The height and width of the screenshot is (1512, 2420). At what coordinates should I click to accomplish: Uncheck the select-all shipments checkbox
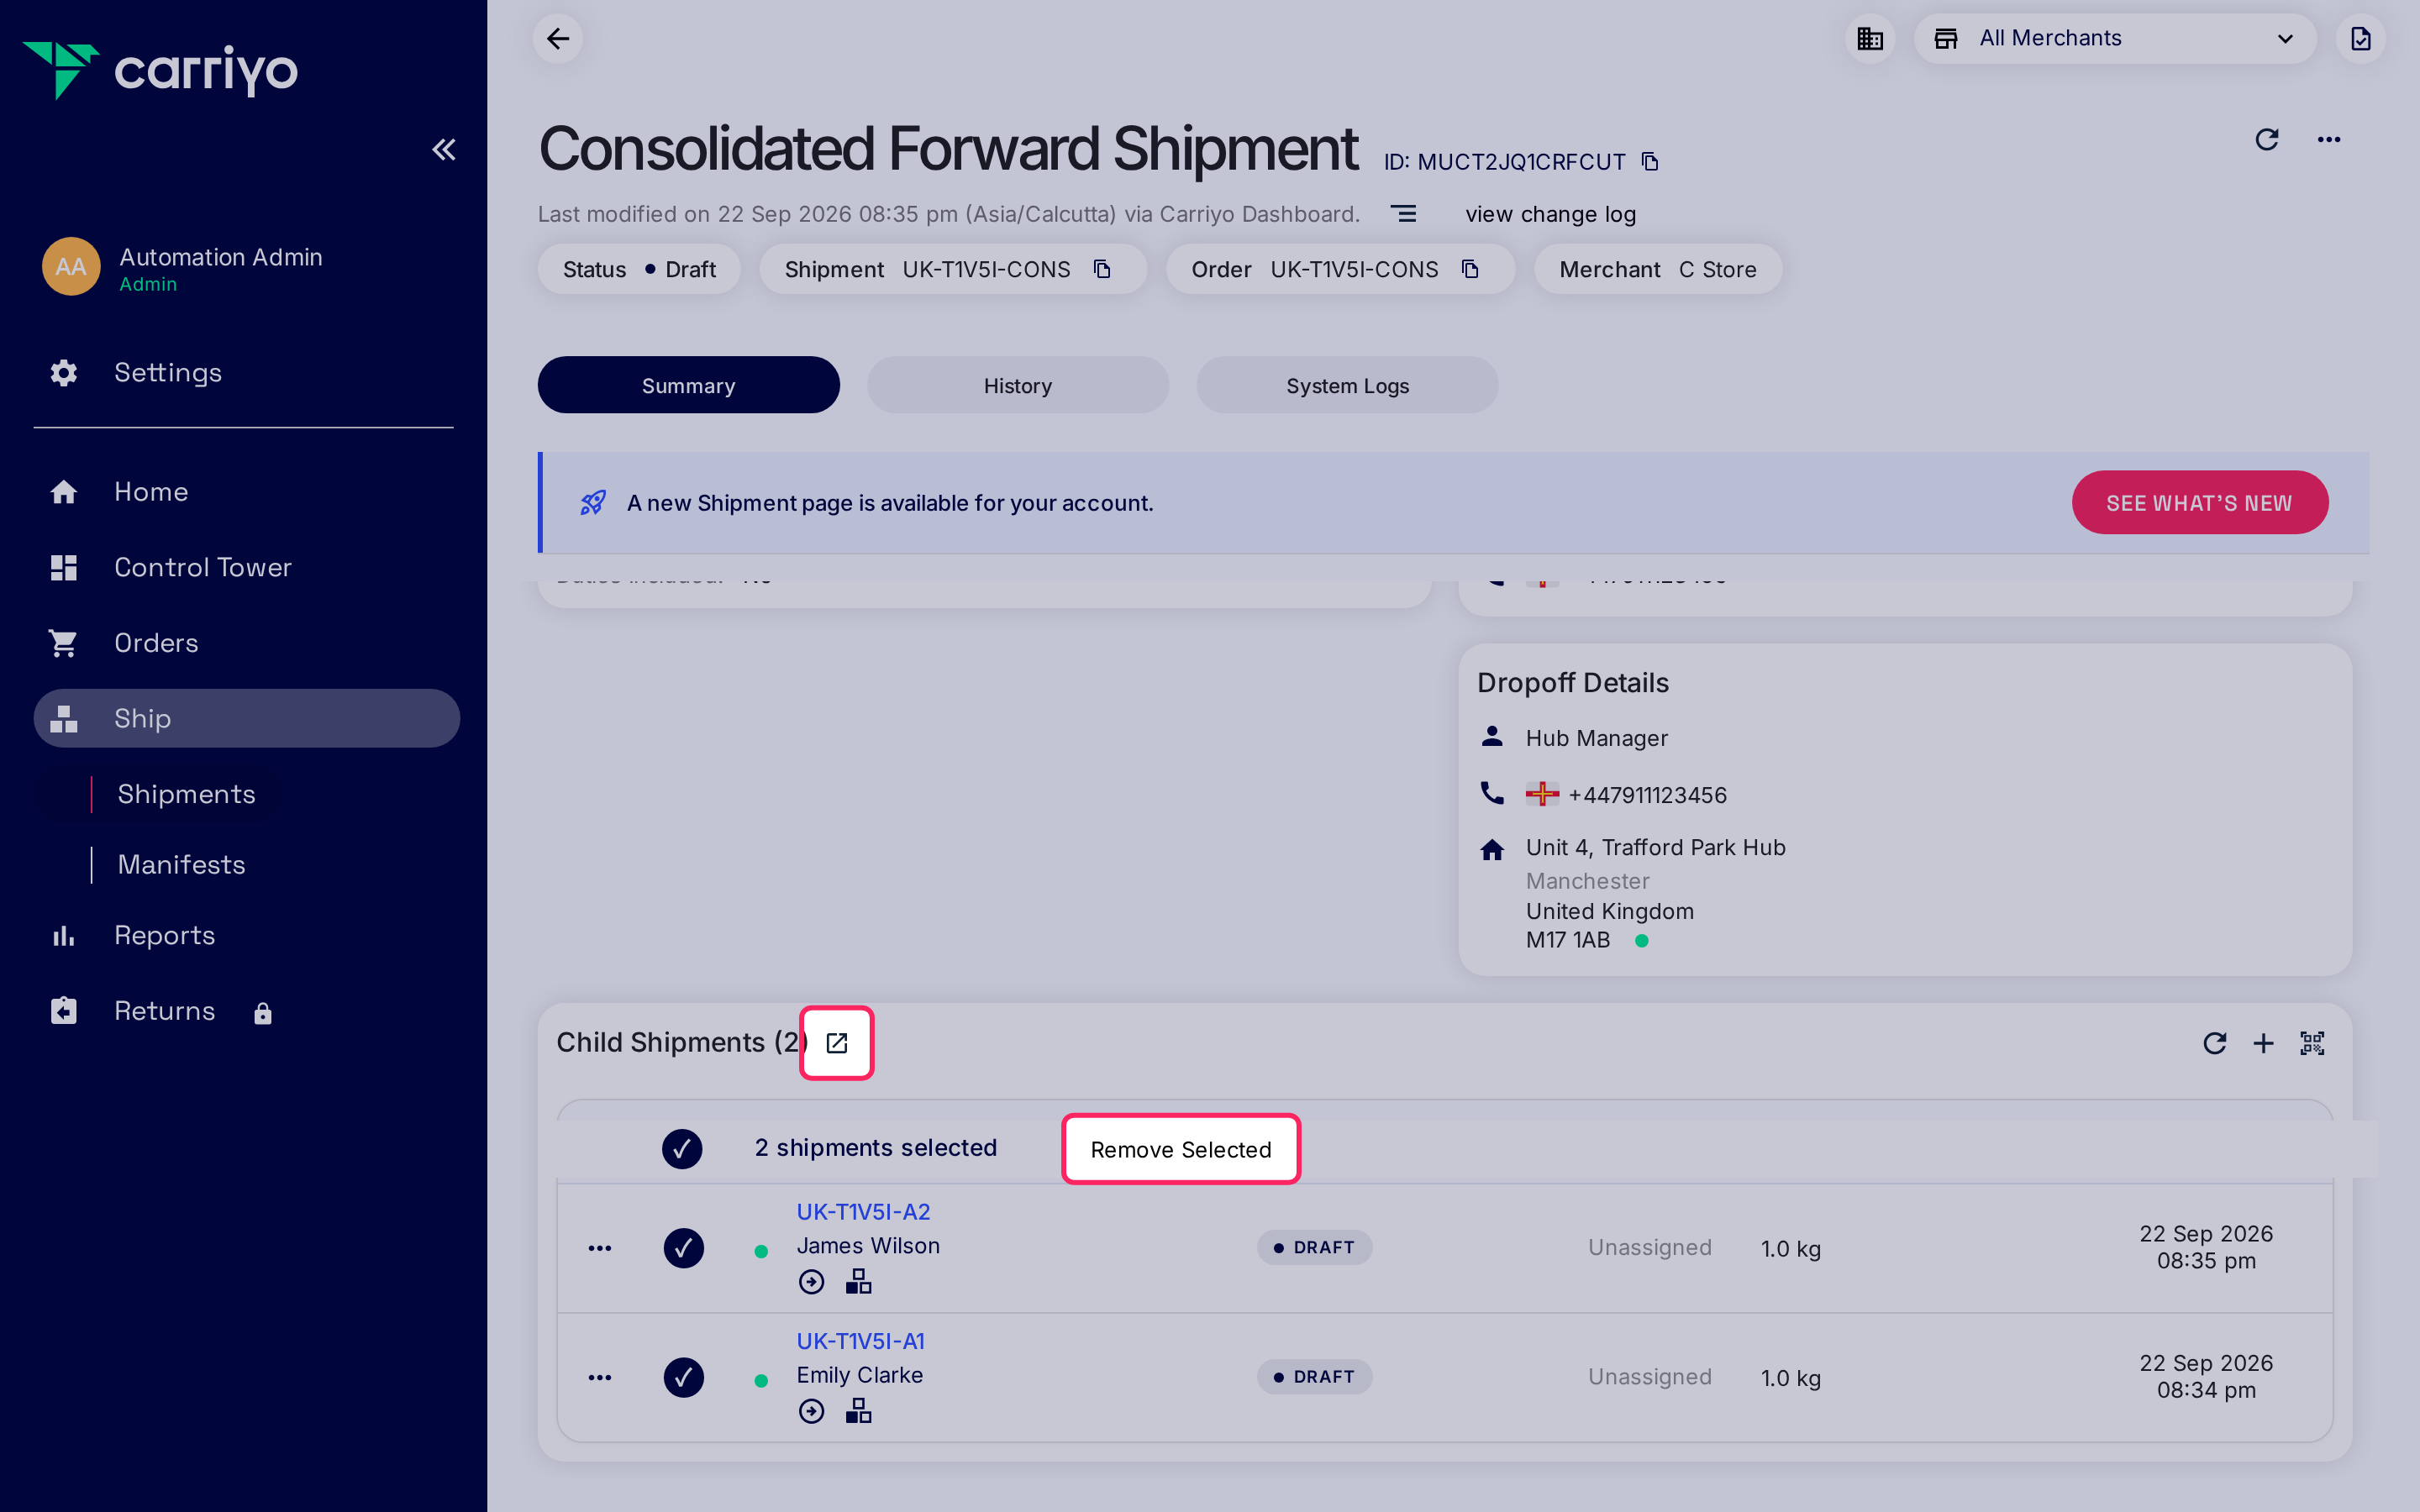(682, 1148)
